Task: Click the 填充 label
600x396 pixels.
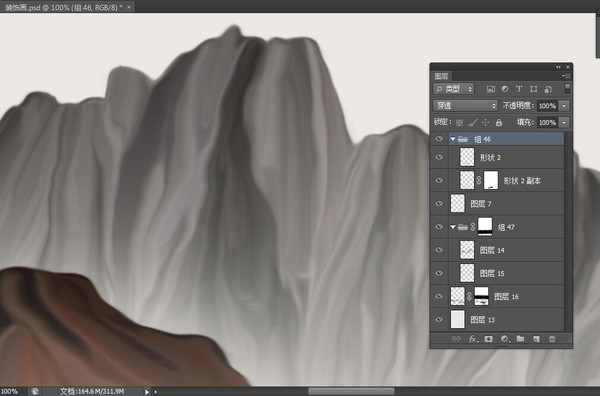Action: (525, 122)
